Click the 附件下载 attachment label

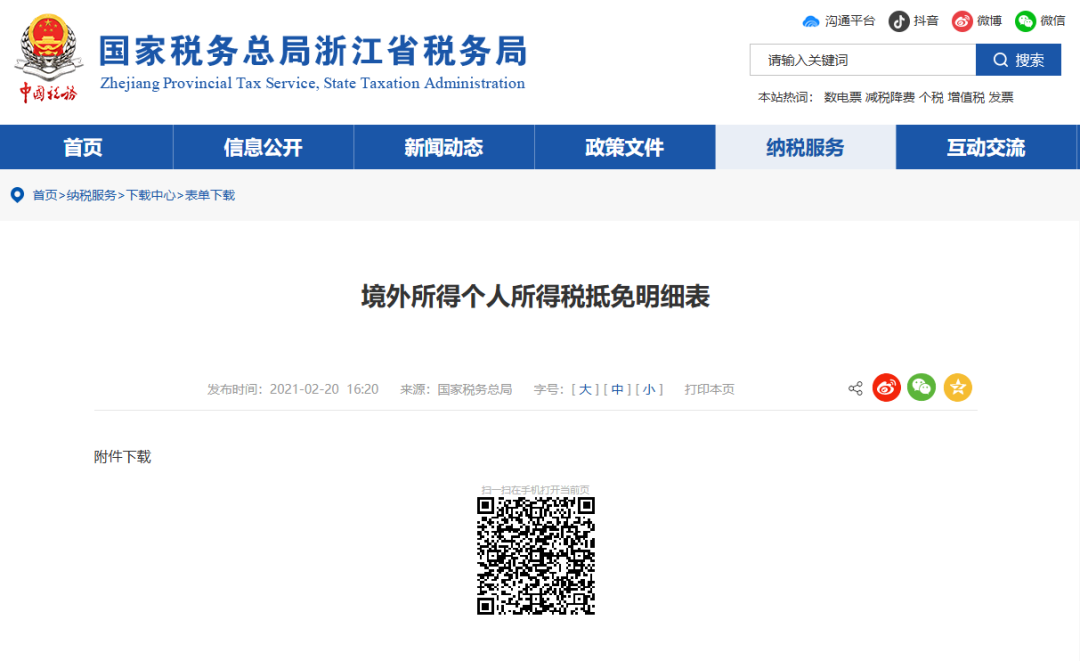[x=123, y=457]
